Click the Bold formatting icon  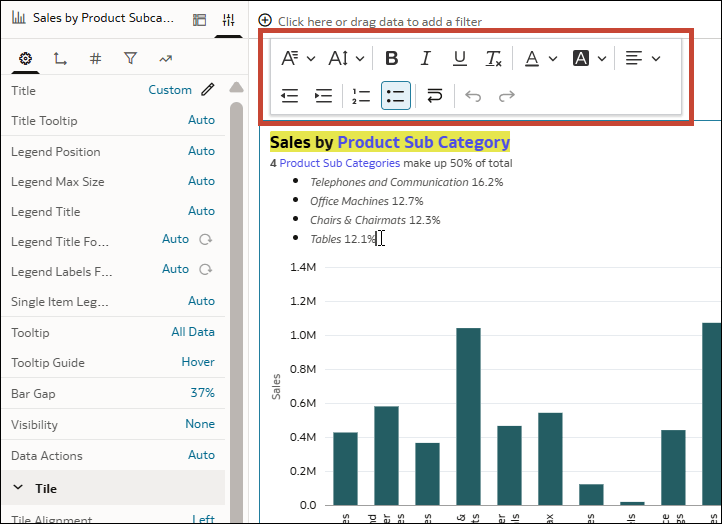[x=391, y=58]
